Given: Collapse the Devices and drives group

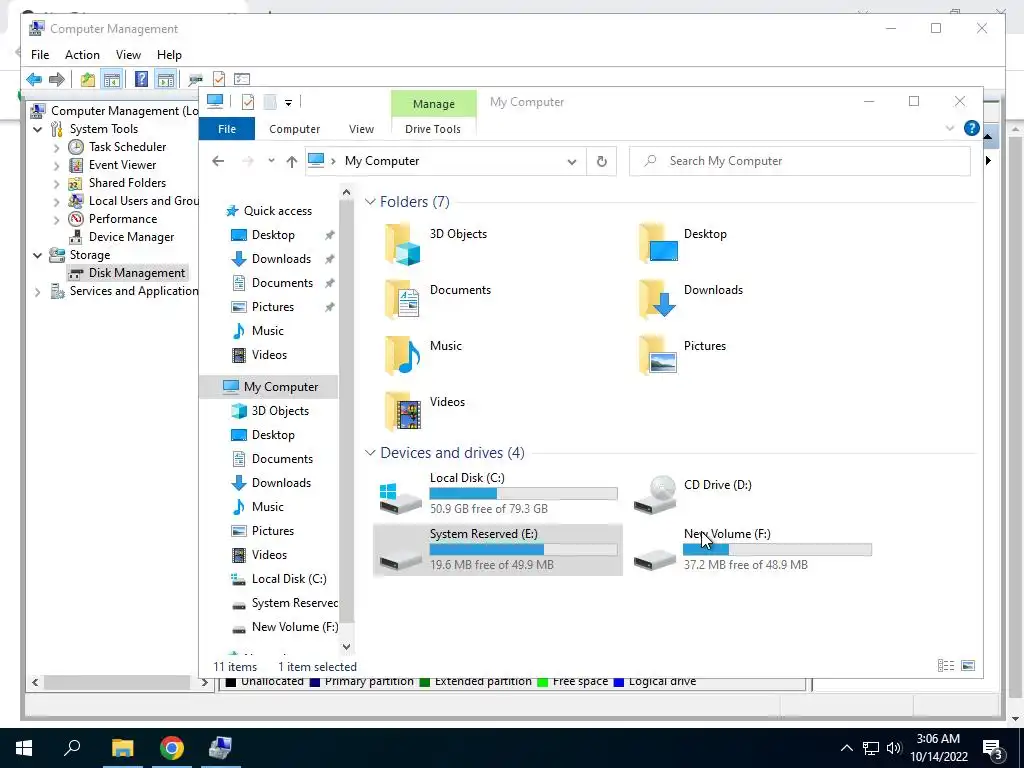Looking at the screenshot, I should point(370,453).
